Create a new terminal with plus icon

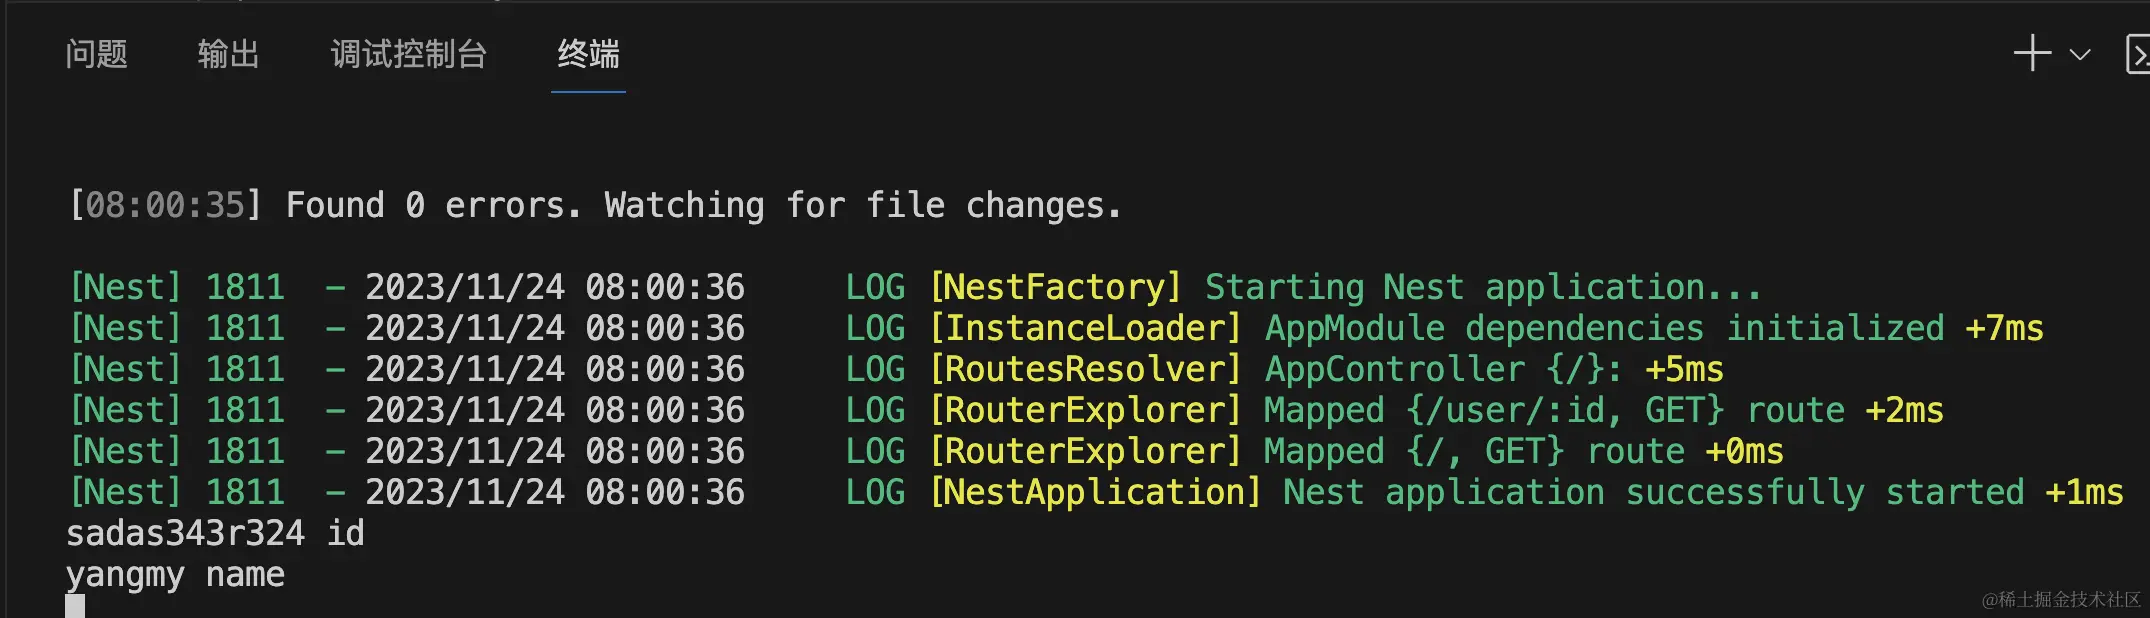[2032, 53]
